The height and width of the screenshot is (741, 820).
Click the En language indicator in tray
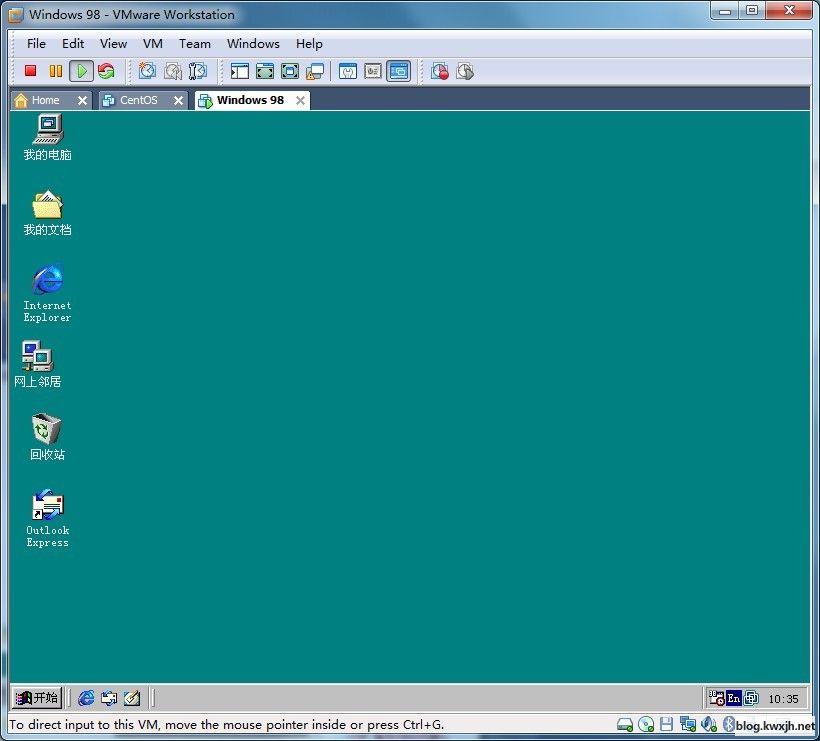734,698
